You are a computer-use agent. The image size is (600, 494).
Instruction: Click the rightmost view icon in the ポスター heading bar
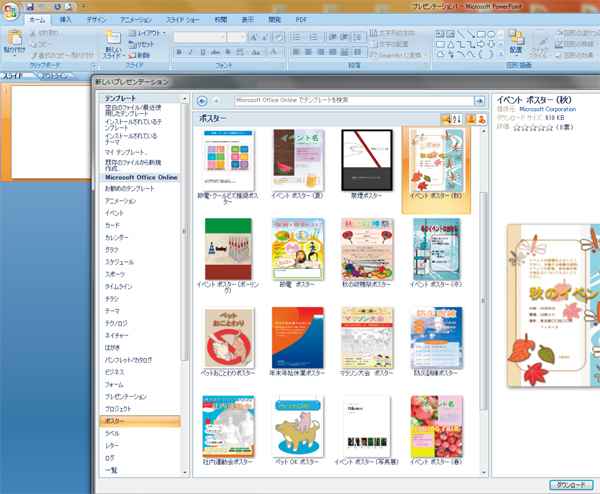482,120
